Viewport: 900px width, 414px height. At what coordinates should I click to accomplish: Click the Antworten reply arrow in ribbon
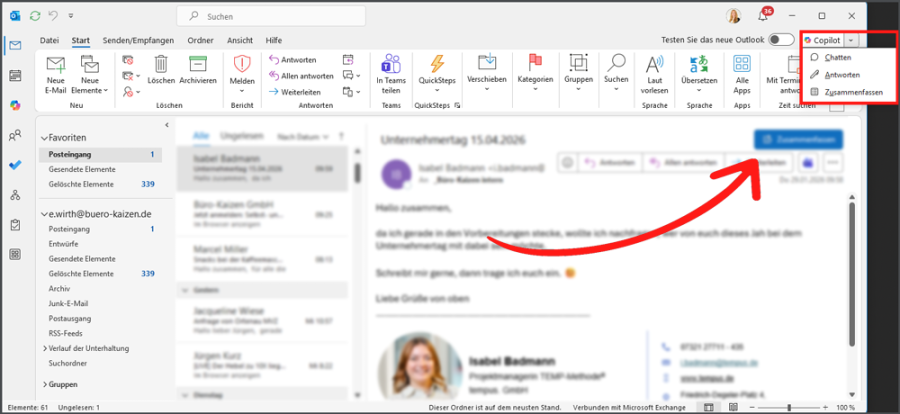pyautogui.click(x=274, y=60)
